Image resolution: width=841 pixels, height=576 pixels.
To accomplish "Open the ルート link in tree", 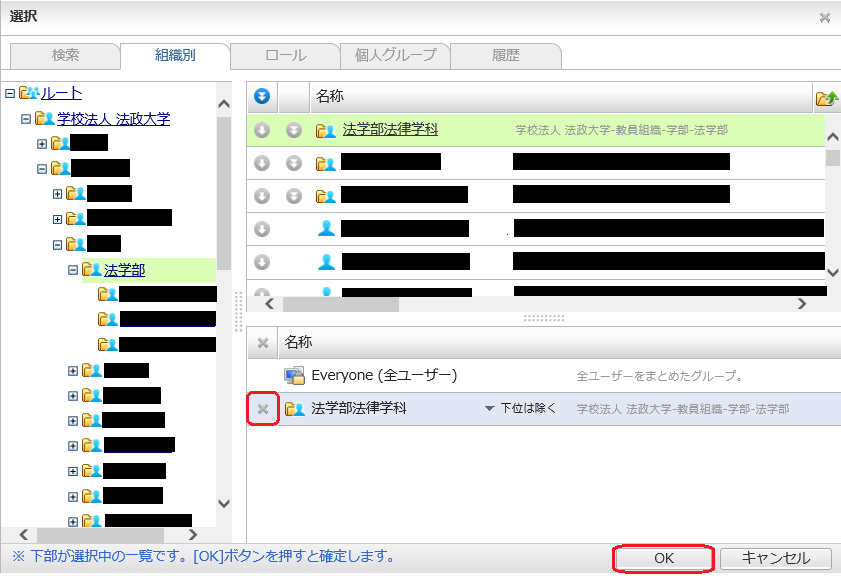I will (61, 93).
